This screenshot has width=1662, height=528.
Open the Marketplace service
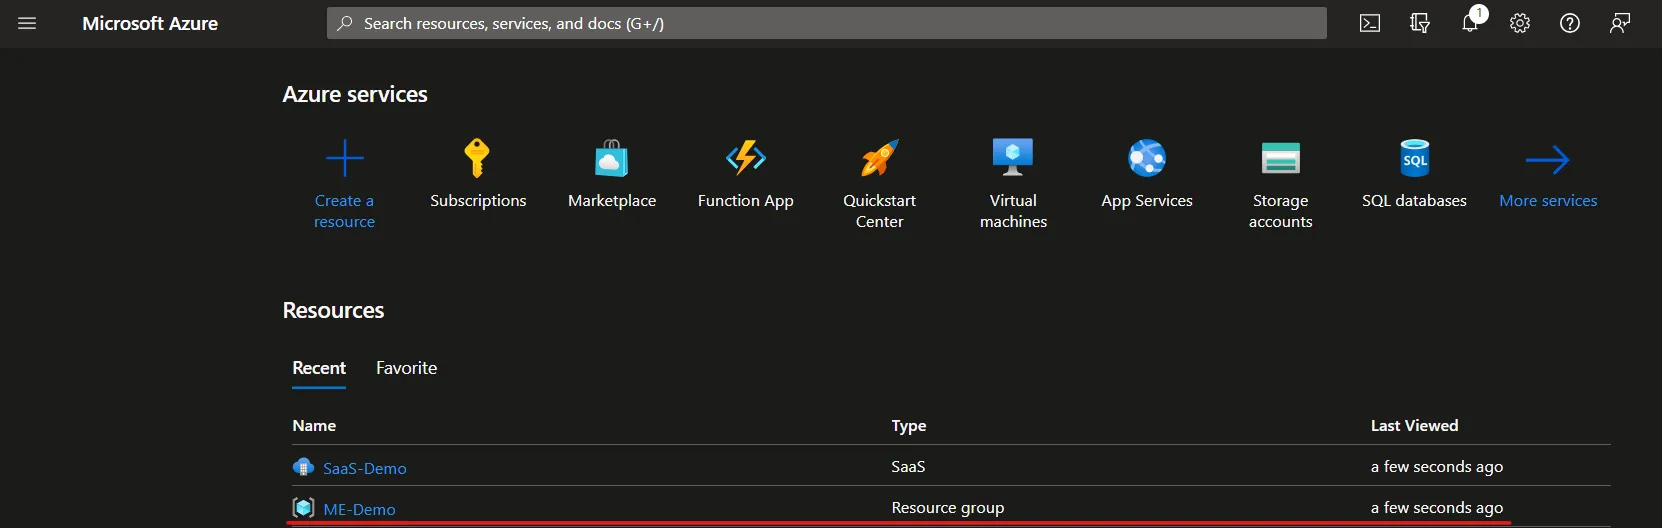point(612,158)
